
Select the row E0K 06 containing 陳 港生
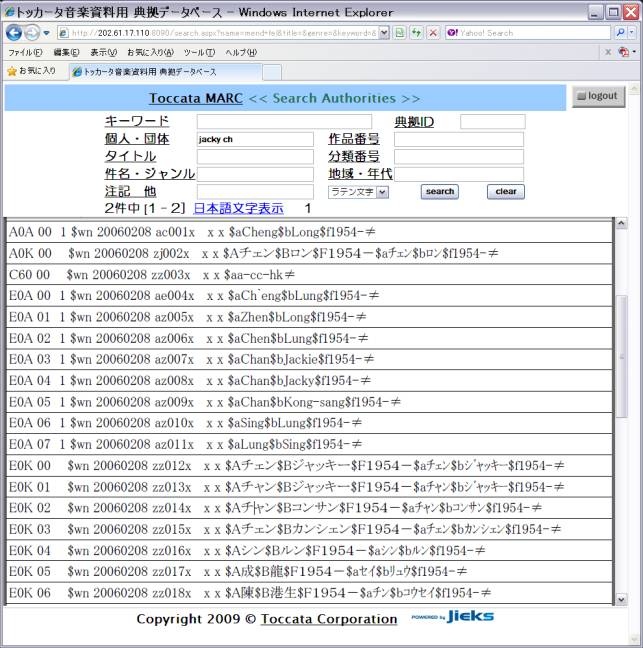309,593
